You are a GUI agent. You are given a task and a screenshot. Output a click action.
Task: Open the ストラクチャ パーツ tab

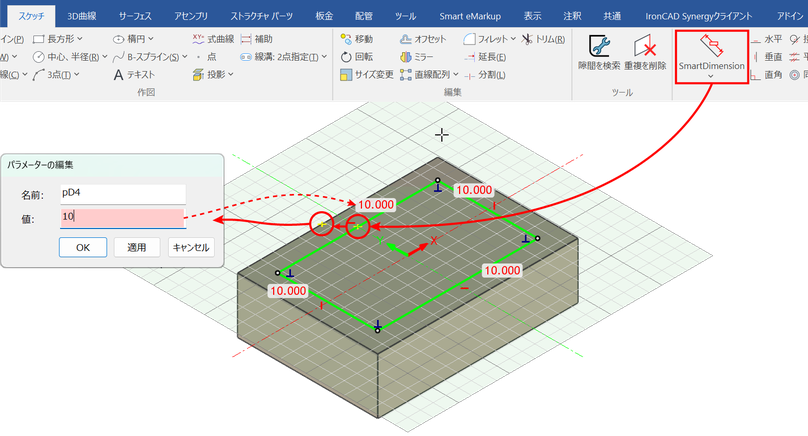pyautogui.click(x=261, y=16)
